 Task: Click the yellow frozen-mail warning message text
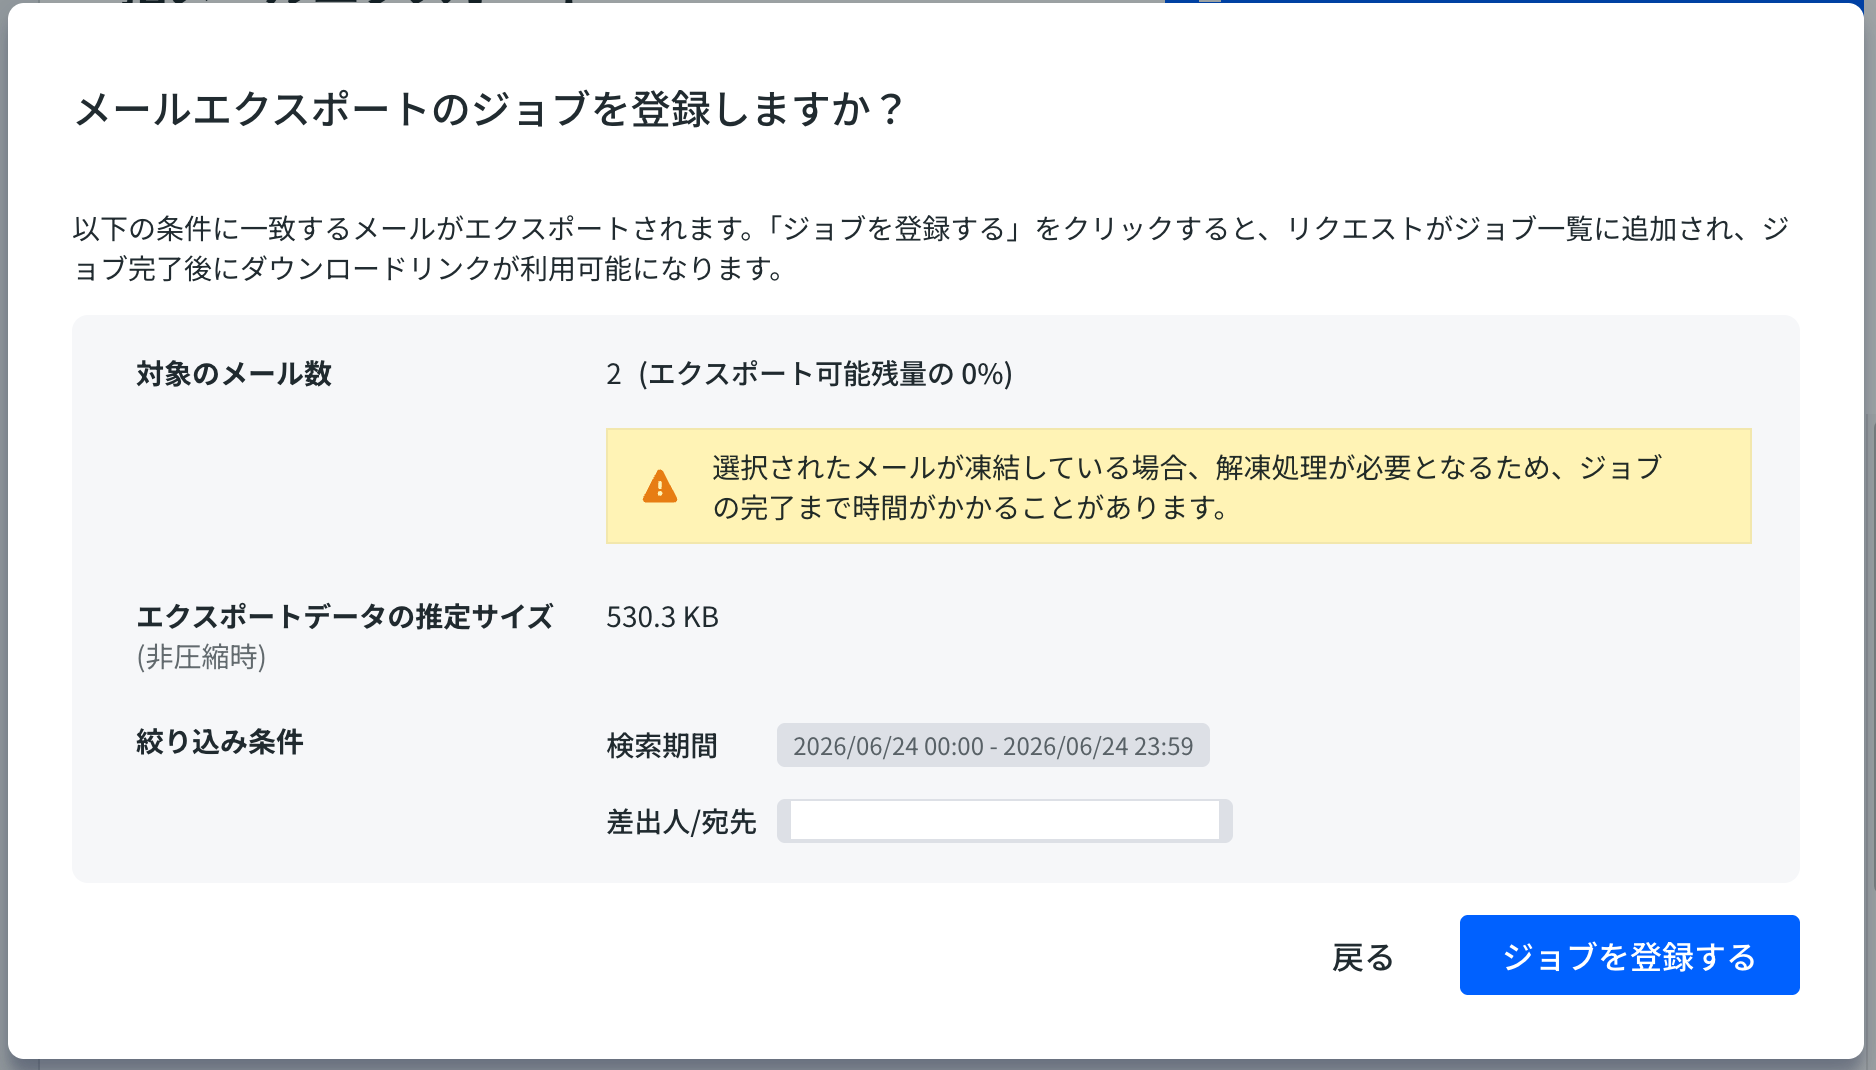point(1186,487)
